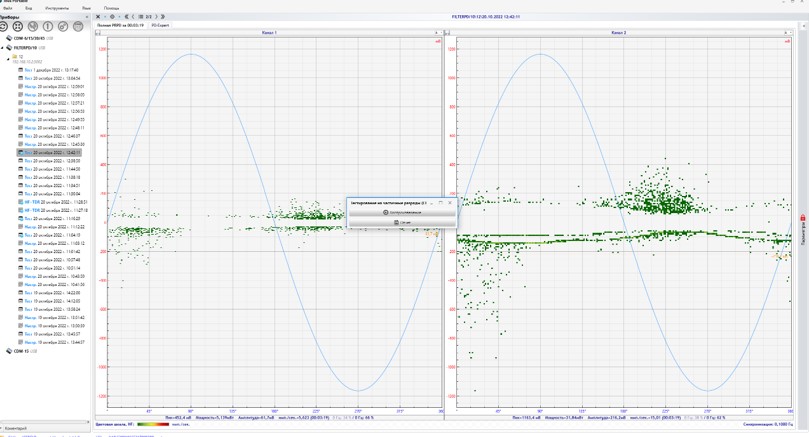
Task: Open the Файл menu
Action: 9,8
